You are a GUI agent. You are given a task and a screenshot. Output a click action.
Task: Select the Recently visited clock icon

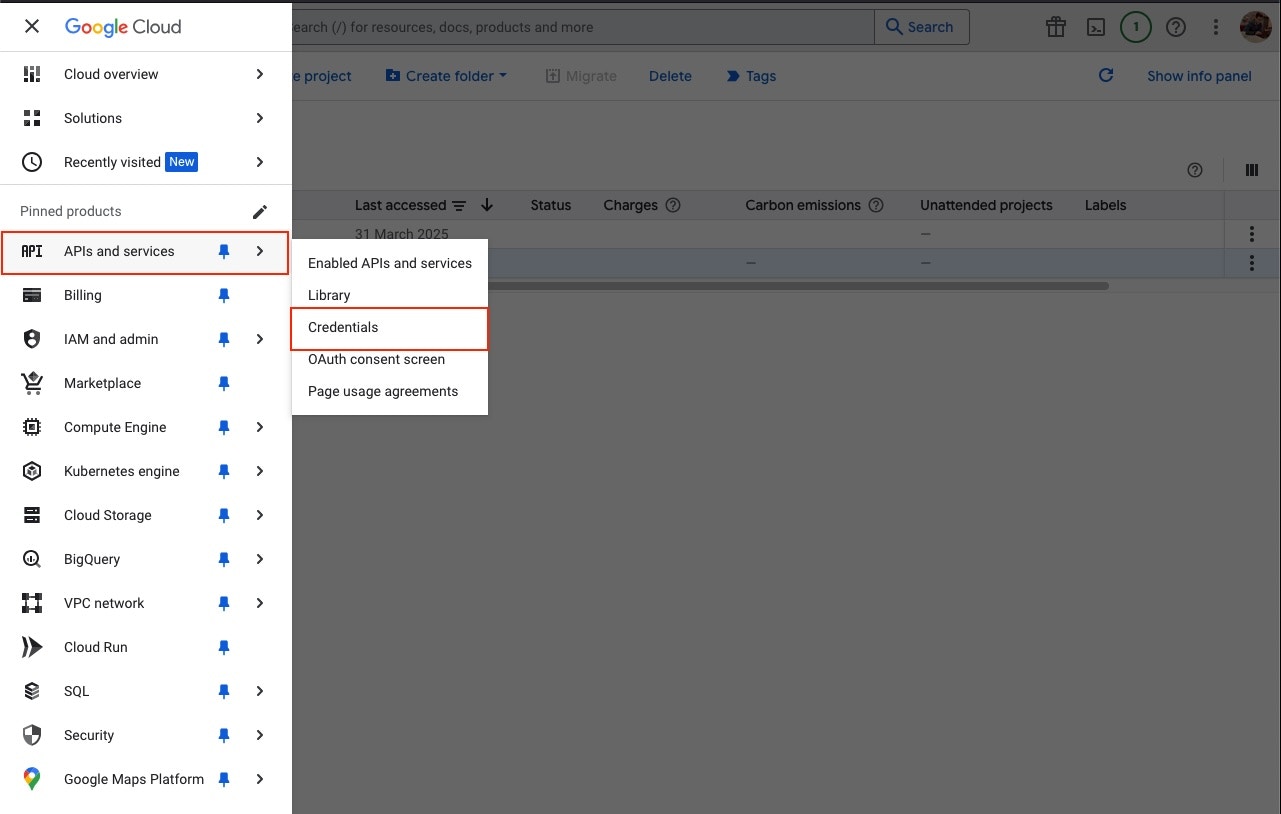tap(32, 162)
